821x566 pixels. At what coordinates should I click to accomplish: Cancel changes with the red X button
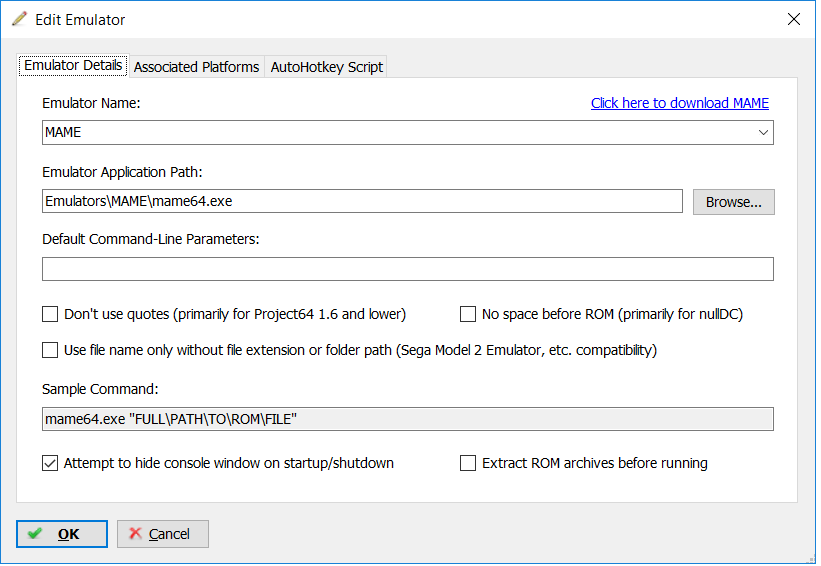tap(163, 534)
